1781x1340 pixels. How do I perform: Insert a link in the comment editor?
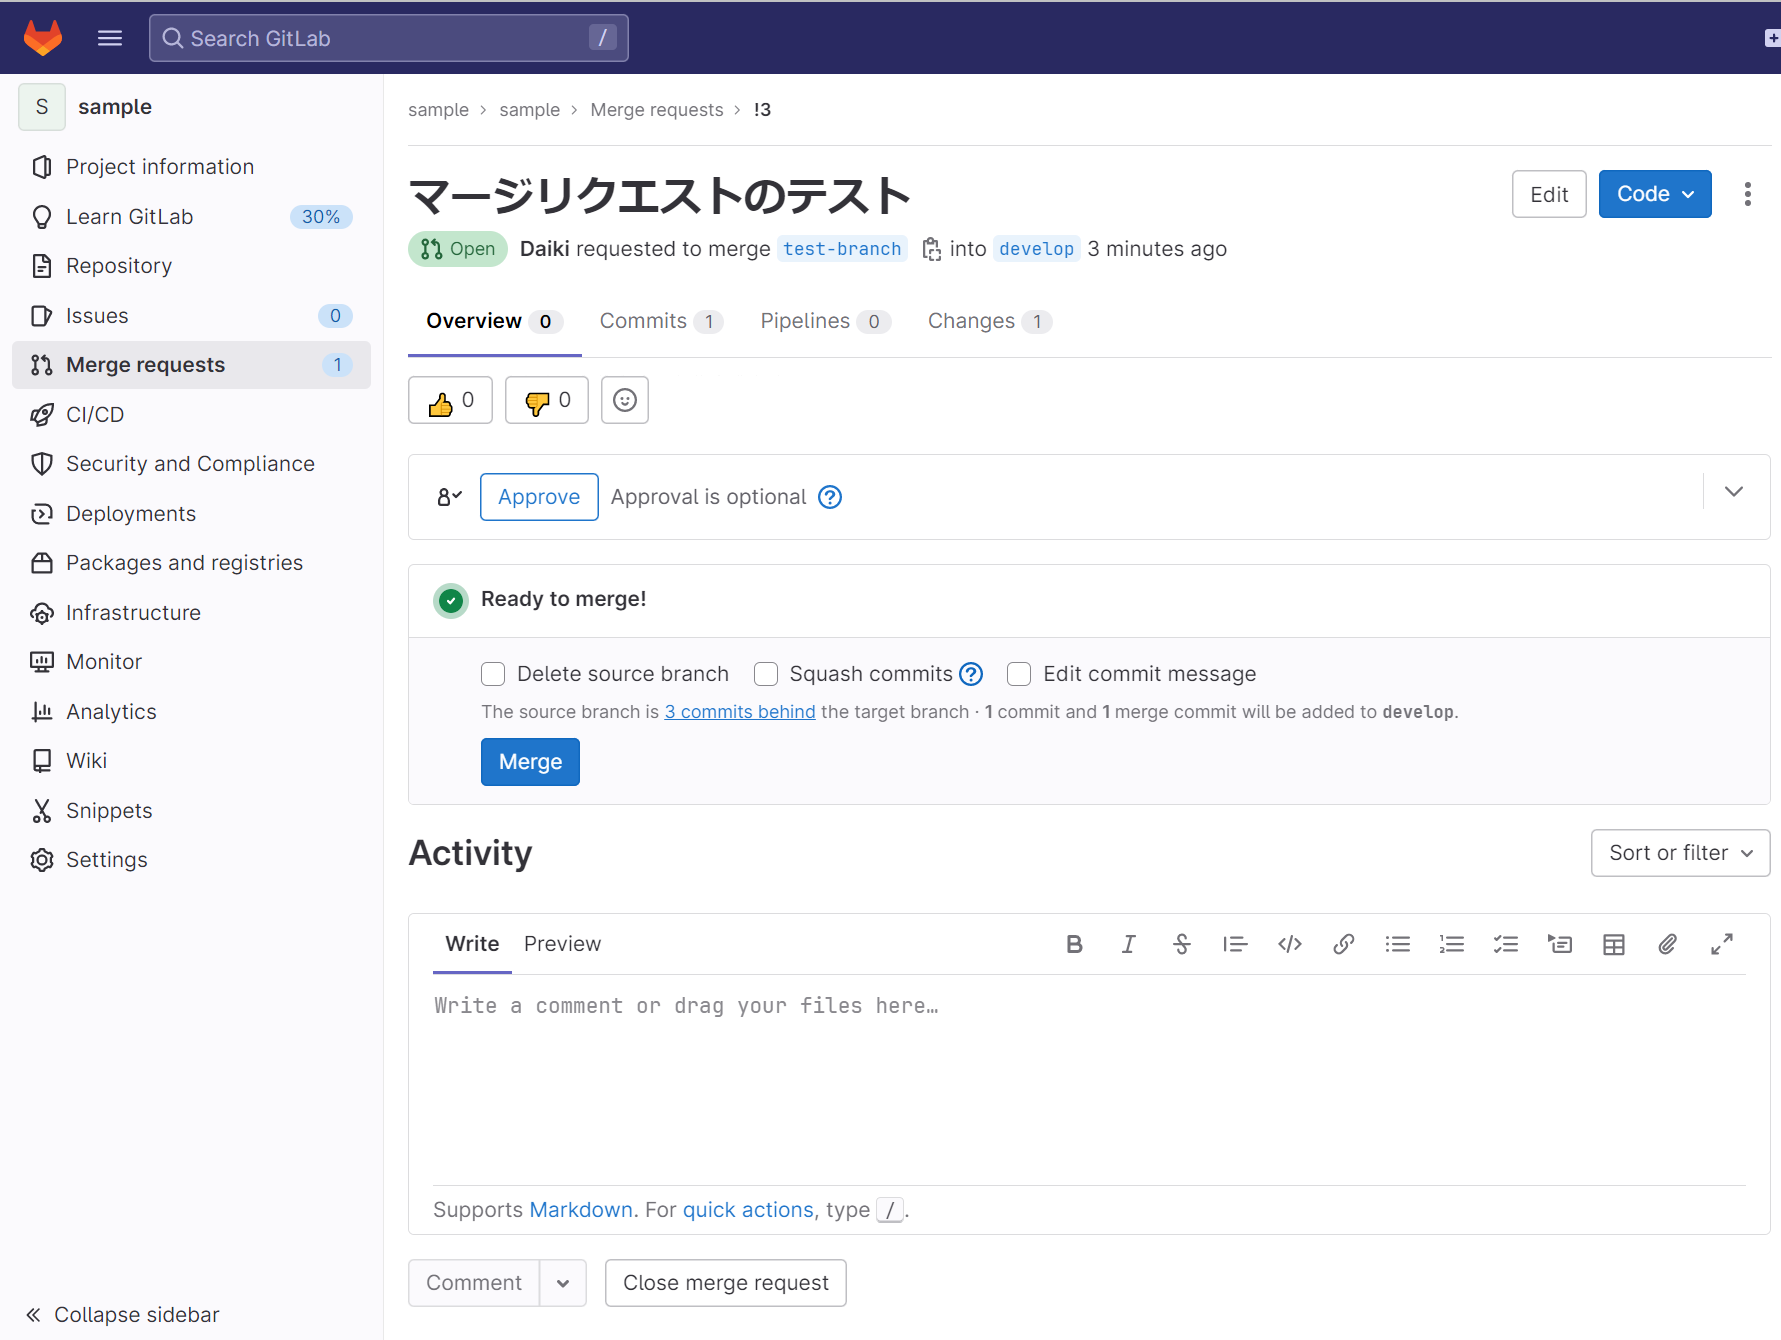tap(1343, 943)
